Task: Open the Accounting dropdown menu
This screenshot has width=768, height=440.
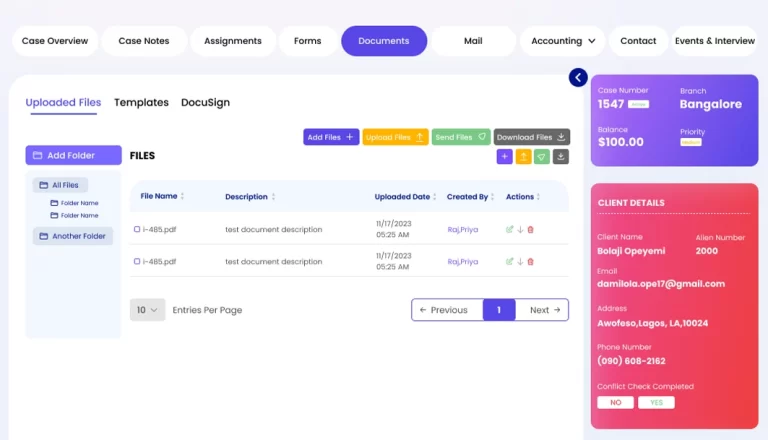Action: point(563,41)
